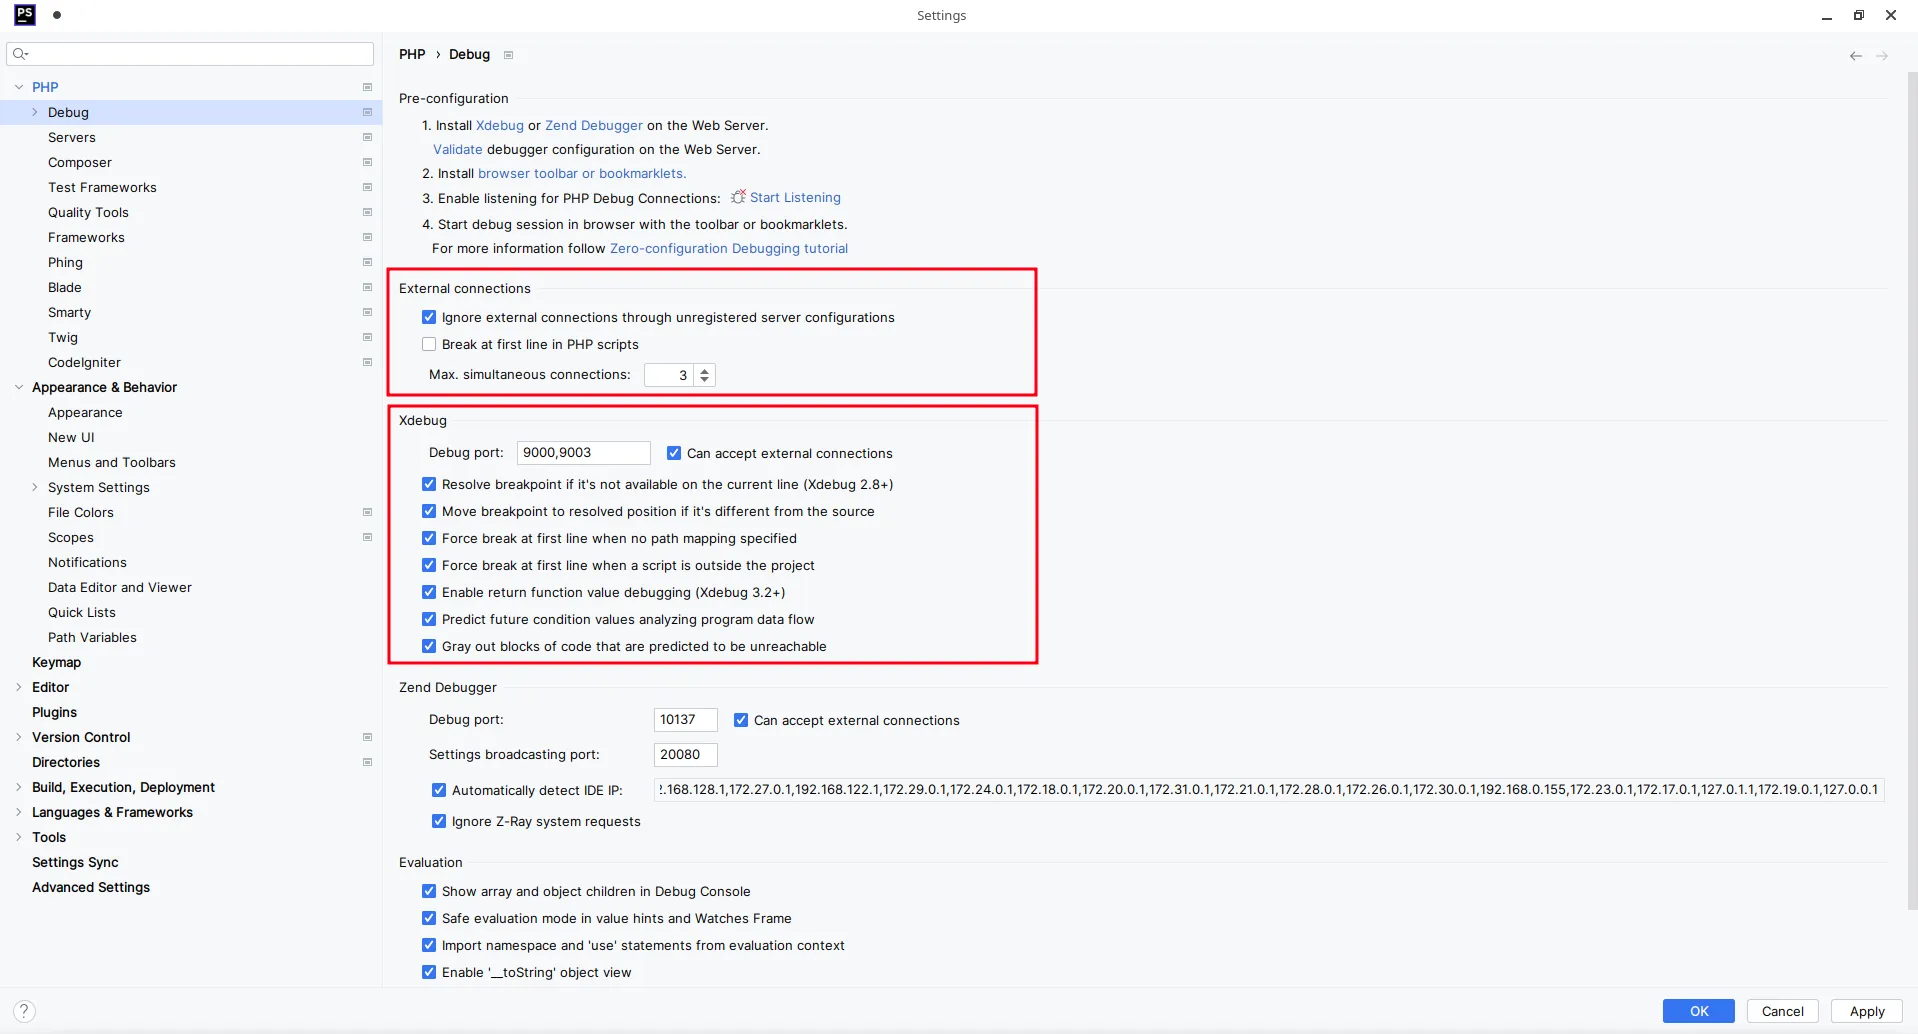Image resolution: width=1918 pixels, height=1034 pixels.
Task: Click the Apply button
Action: pyautogui.click(x=1866, y=1011)
